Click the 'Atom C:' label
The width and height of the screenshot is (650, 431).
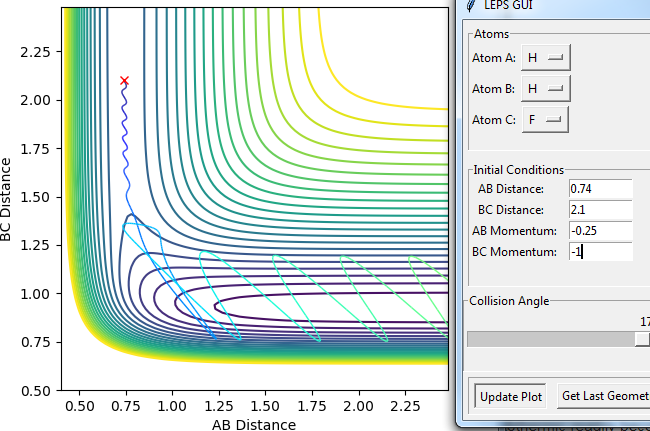(494, 120)
